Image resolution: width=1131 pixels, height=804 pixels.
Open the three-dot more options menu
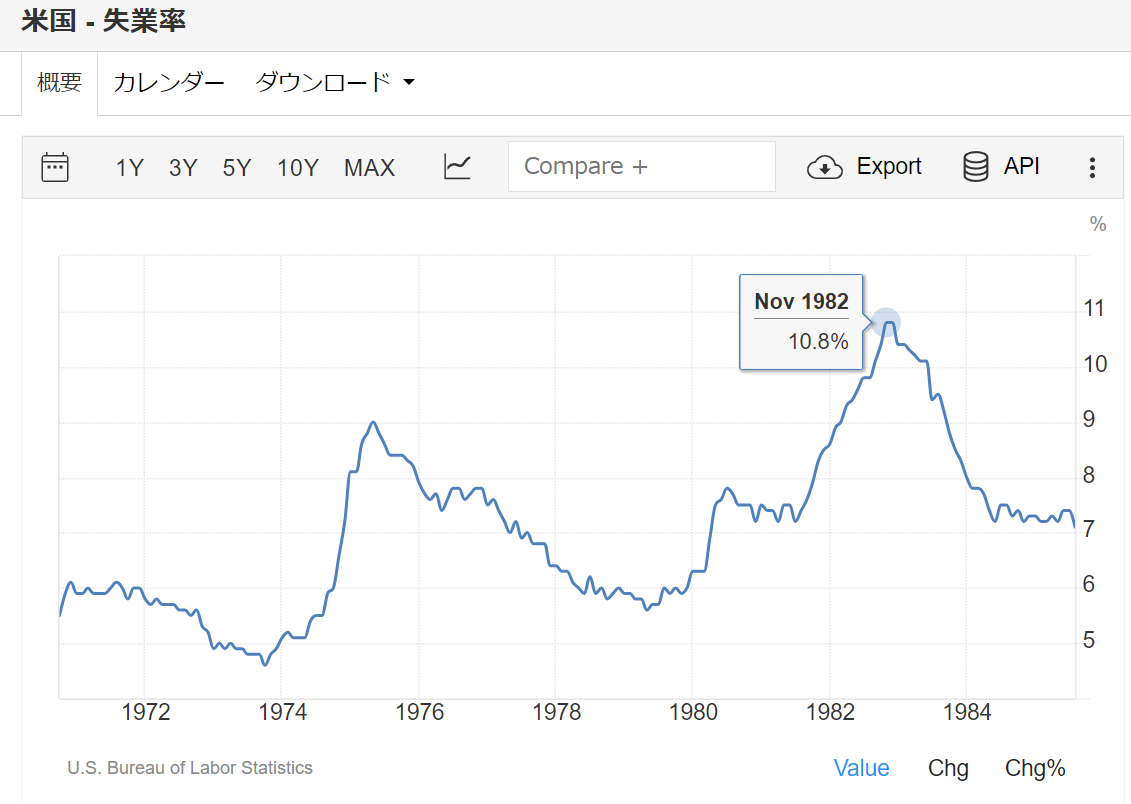pos(1092,167)
